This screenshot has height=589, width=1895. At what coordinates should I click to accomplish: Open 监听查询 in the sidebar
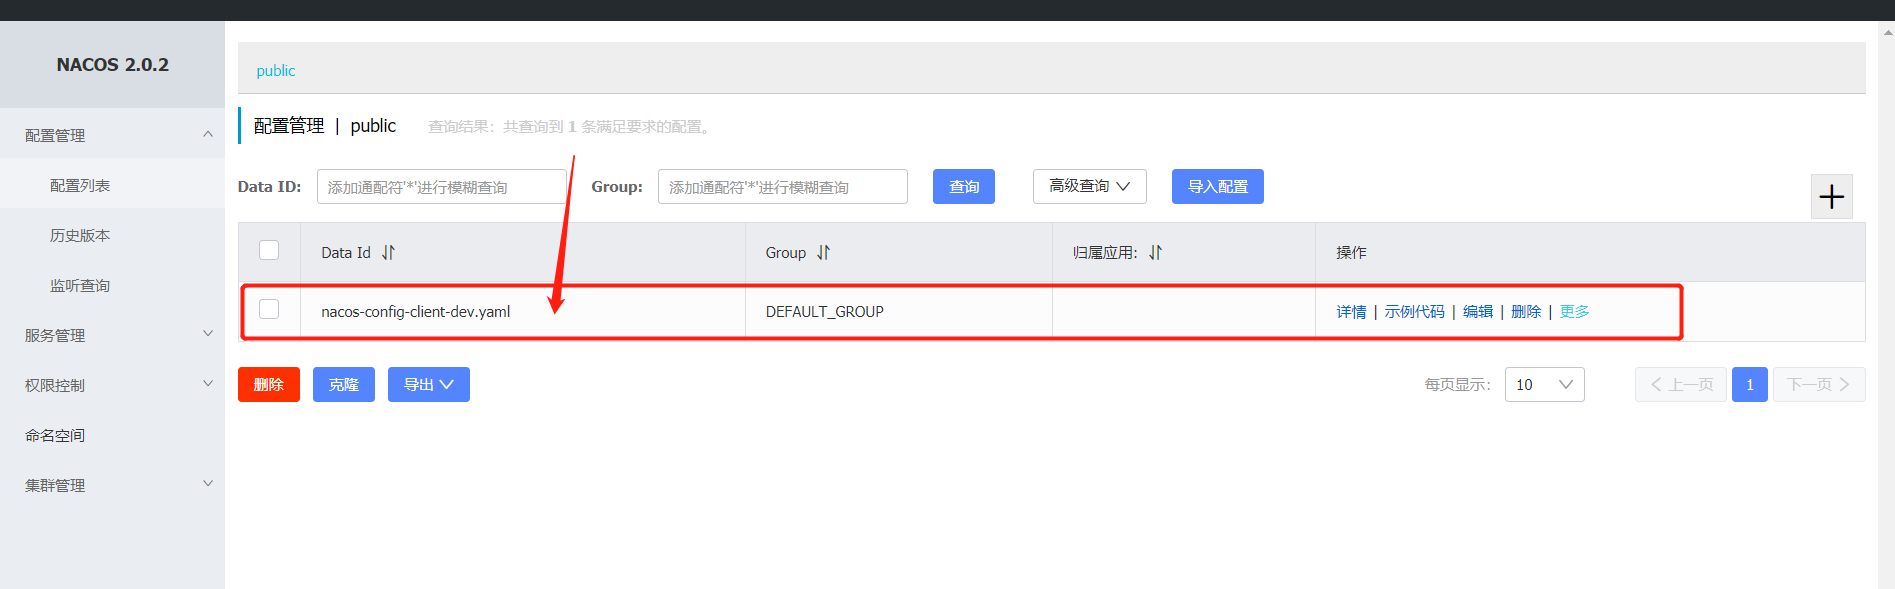[x=80, y=285]
